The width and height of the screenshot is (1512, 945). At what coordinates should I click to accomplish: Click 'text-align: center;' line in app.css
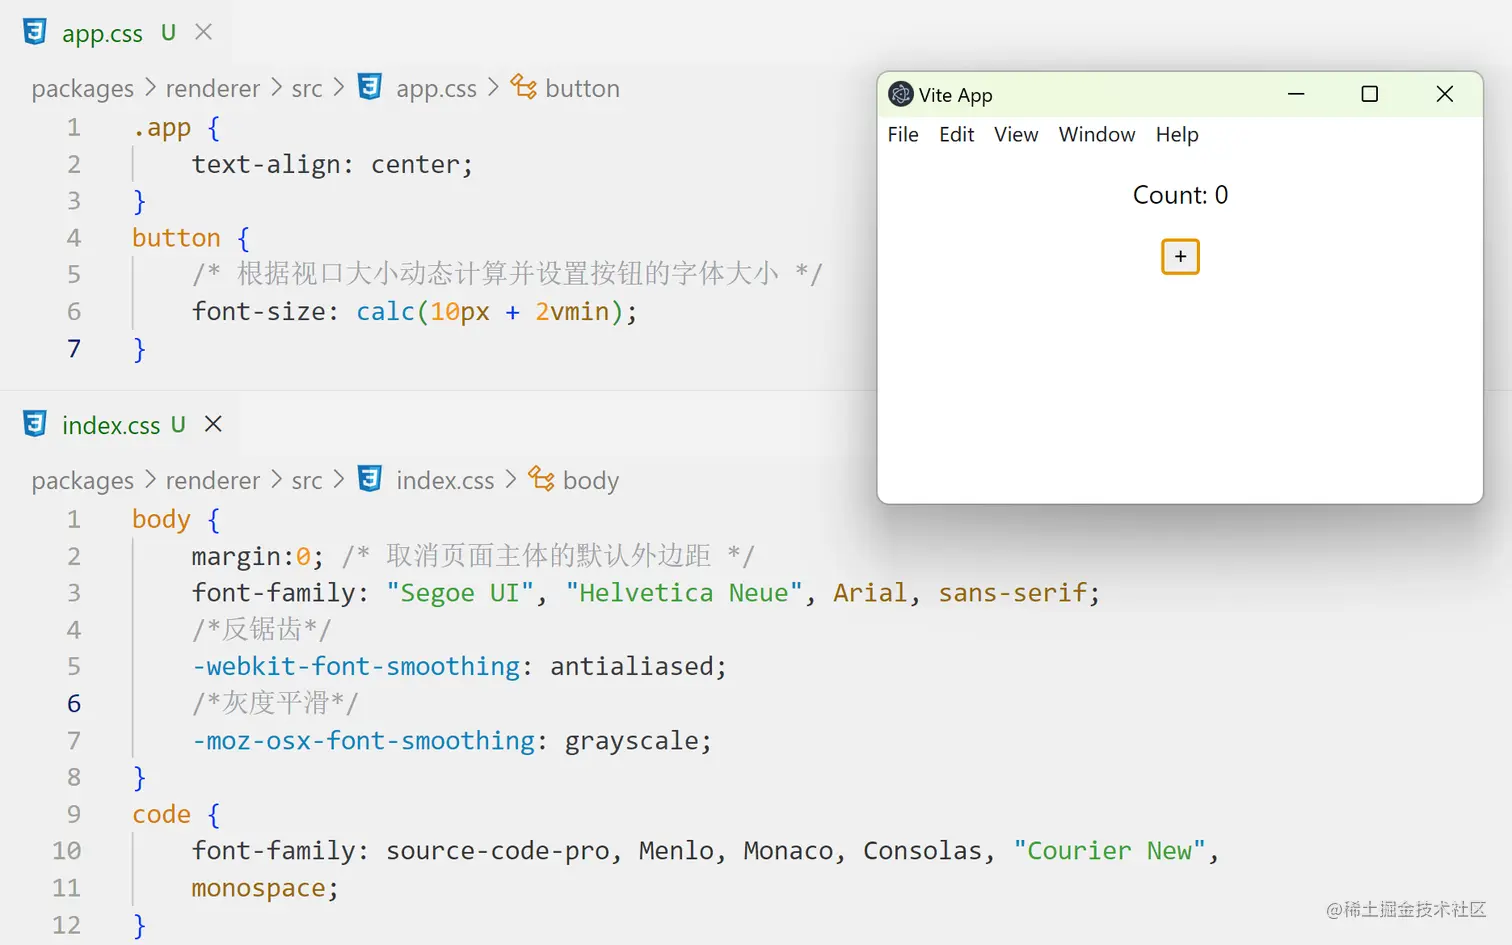332,164
